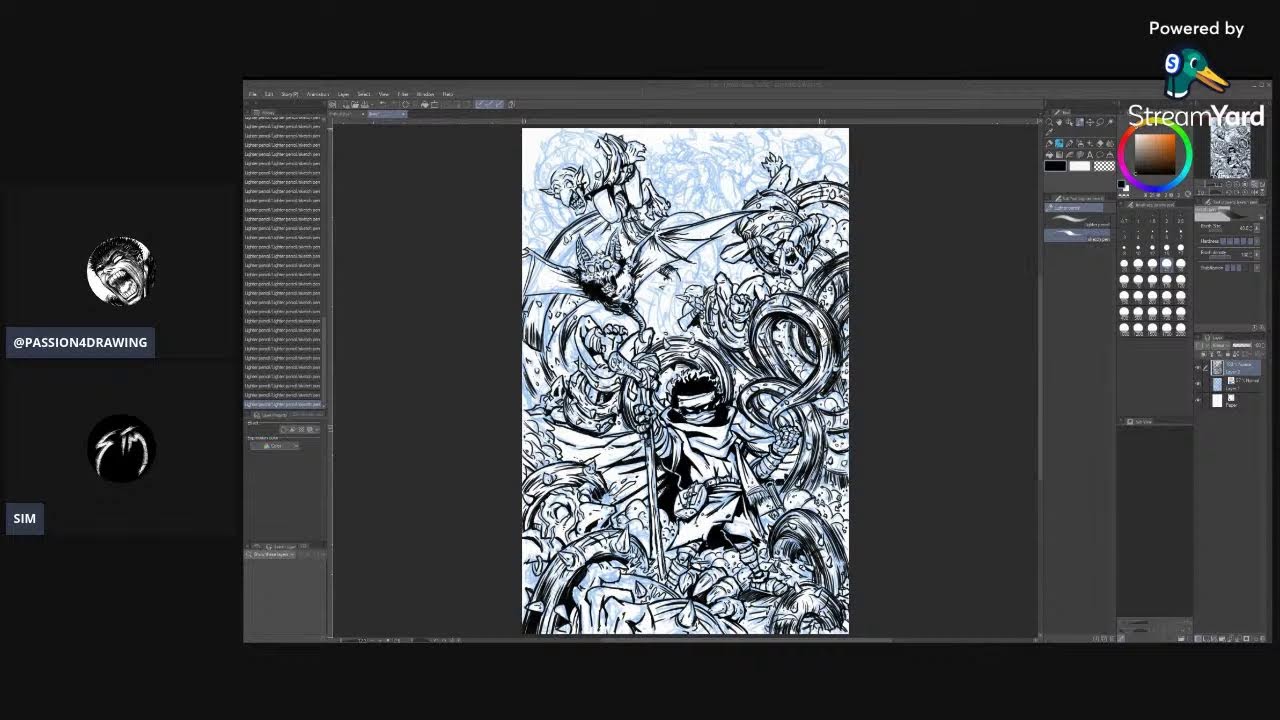This screenshot has width=1280, height=720.
Task: Toggle visibility of Layer 1
Action: point(1198,384)
